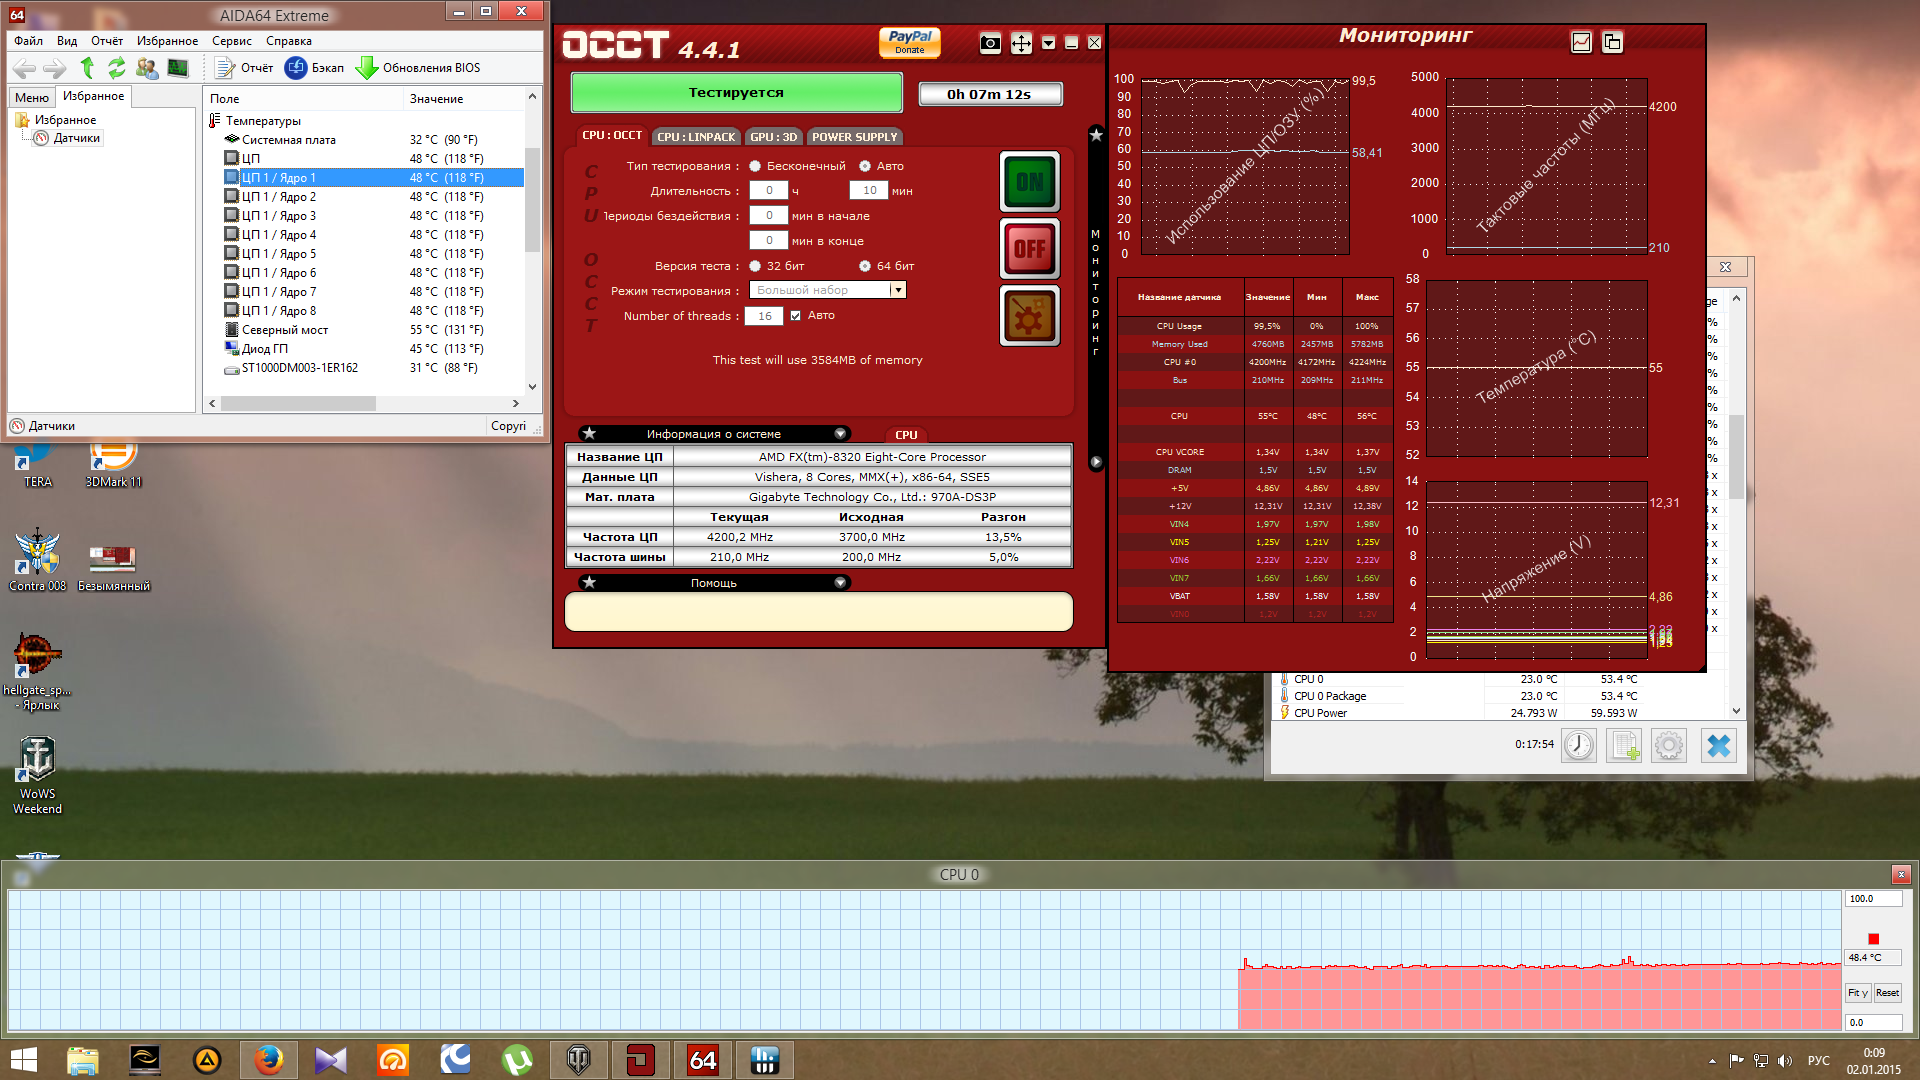The width and height of the screenshot is (1920, 1080).
Task: Open the Большой набор test mode dropdown
Action: pyautogui.click(x=897, y=290)
